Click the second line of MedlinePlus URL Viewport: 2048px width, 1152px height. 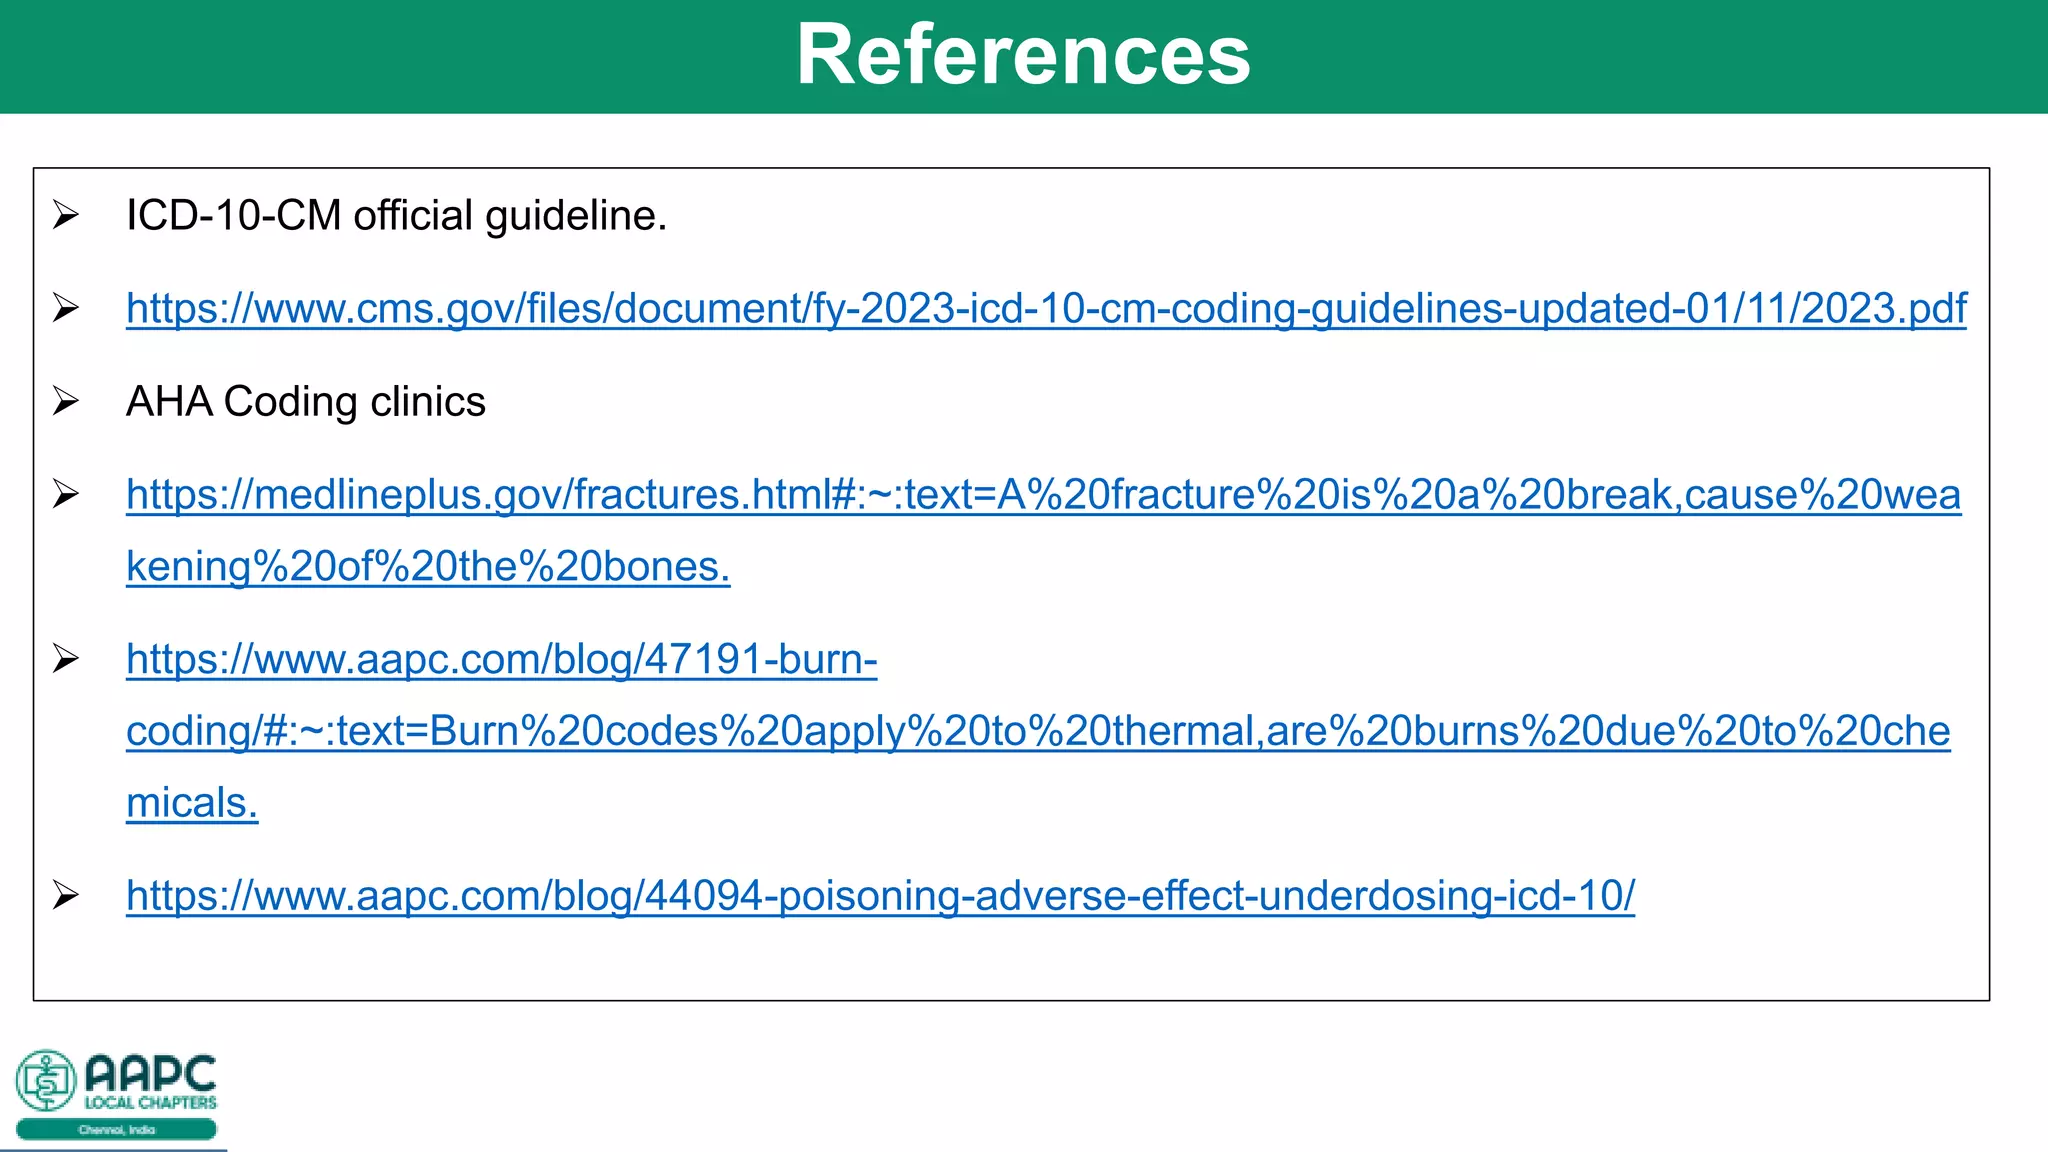(x=428, y=566)
